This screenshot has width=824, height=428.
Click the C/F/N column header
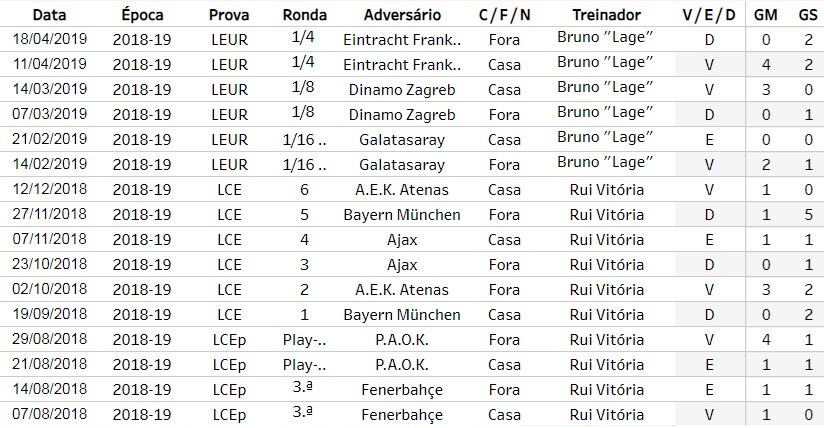(503, 15)
